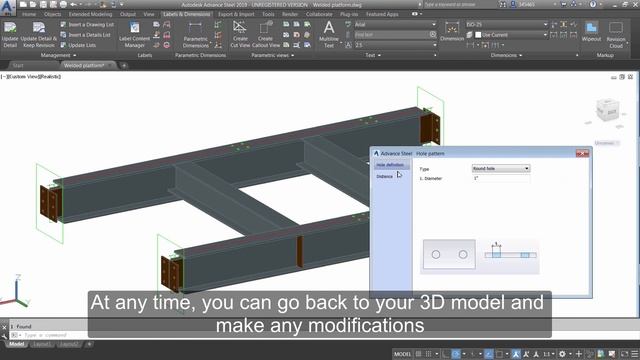The height and width of the screenshot is (360, 640).
Task: Click the Wipeout tool
Action: [591, 32]
